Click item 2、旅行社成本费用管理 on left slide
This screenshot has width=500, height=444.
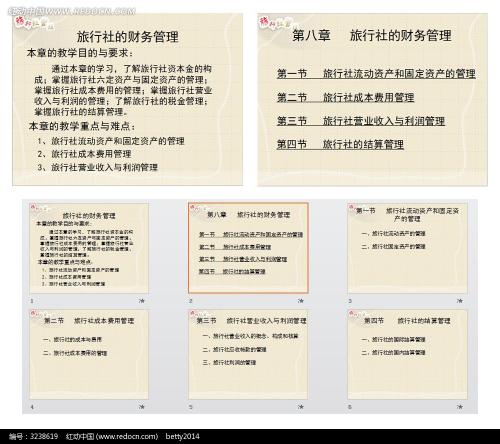[84, 154]
